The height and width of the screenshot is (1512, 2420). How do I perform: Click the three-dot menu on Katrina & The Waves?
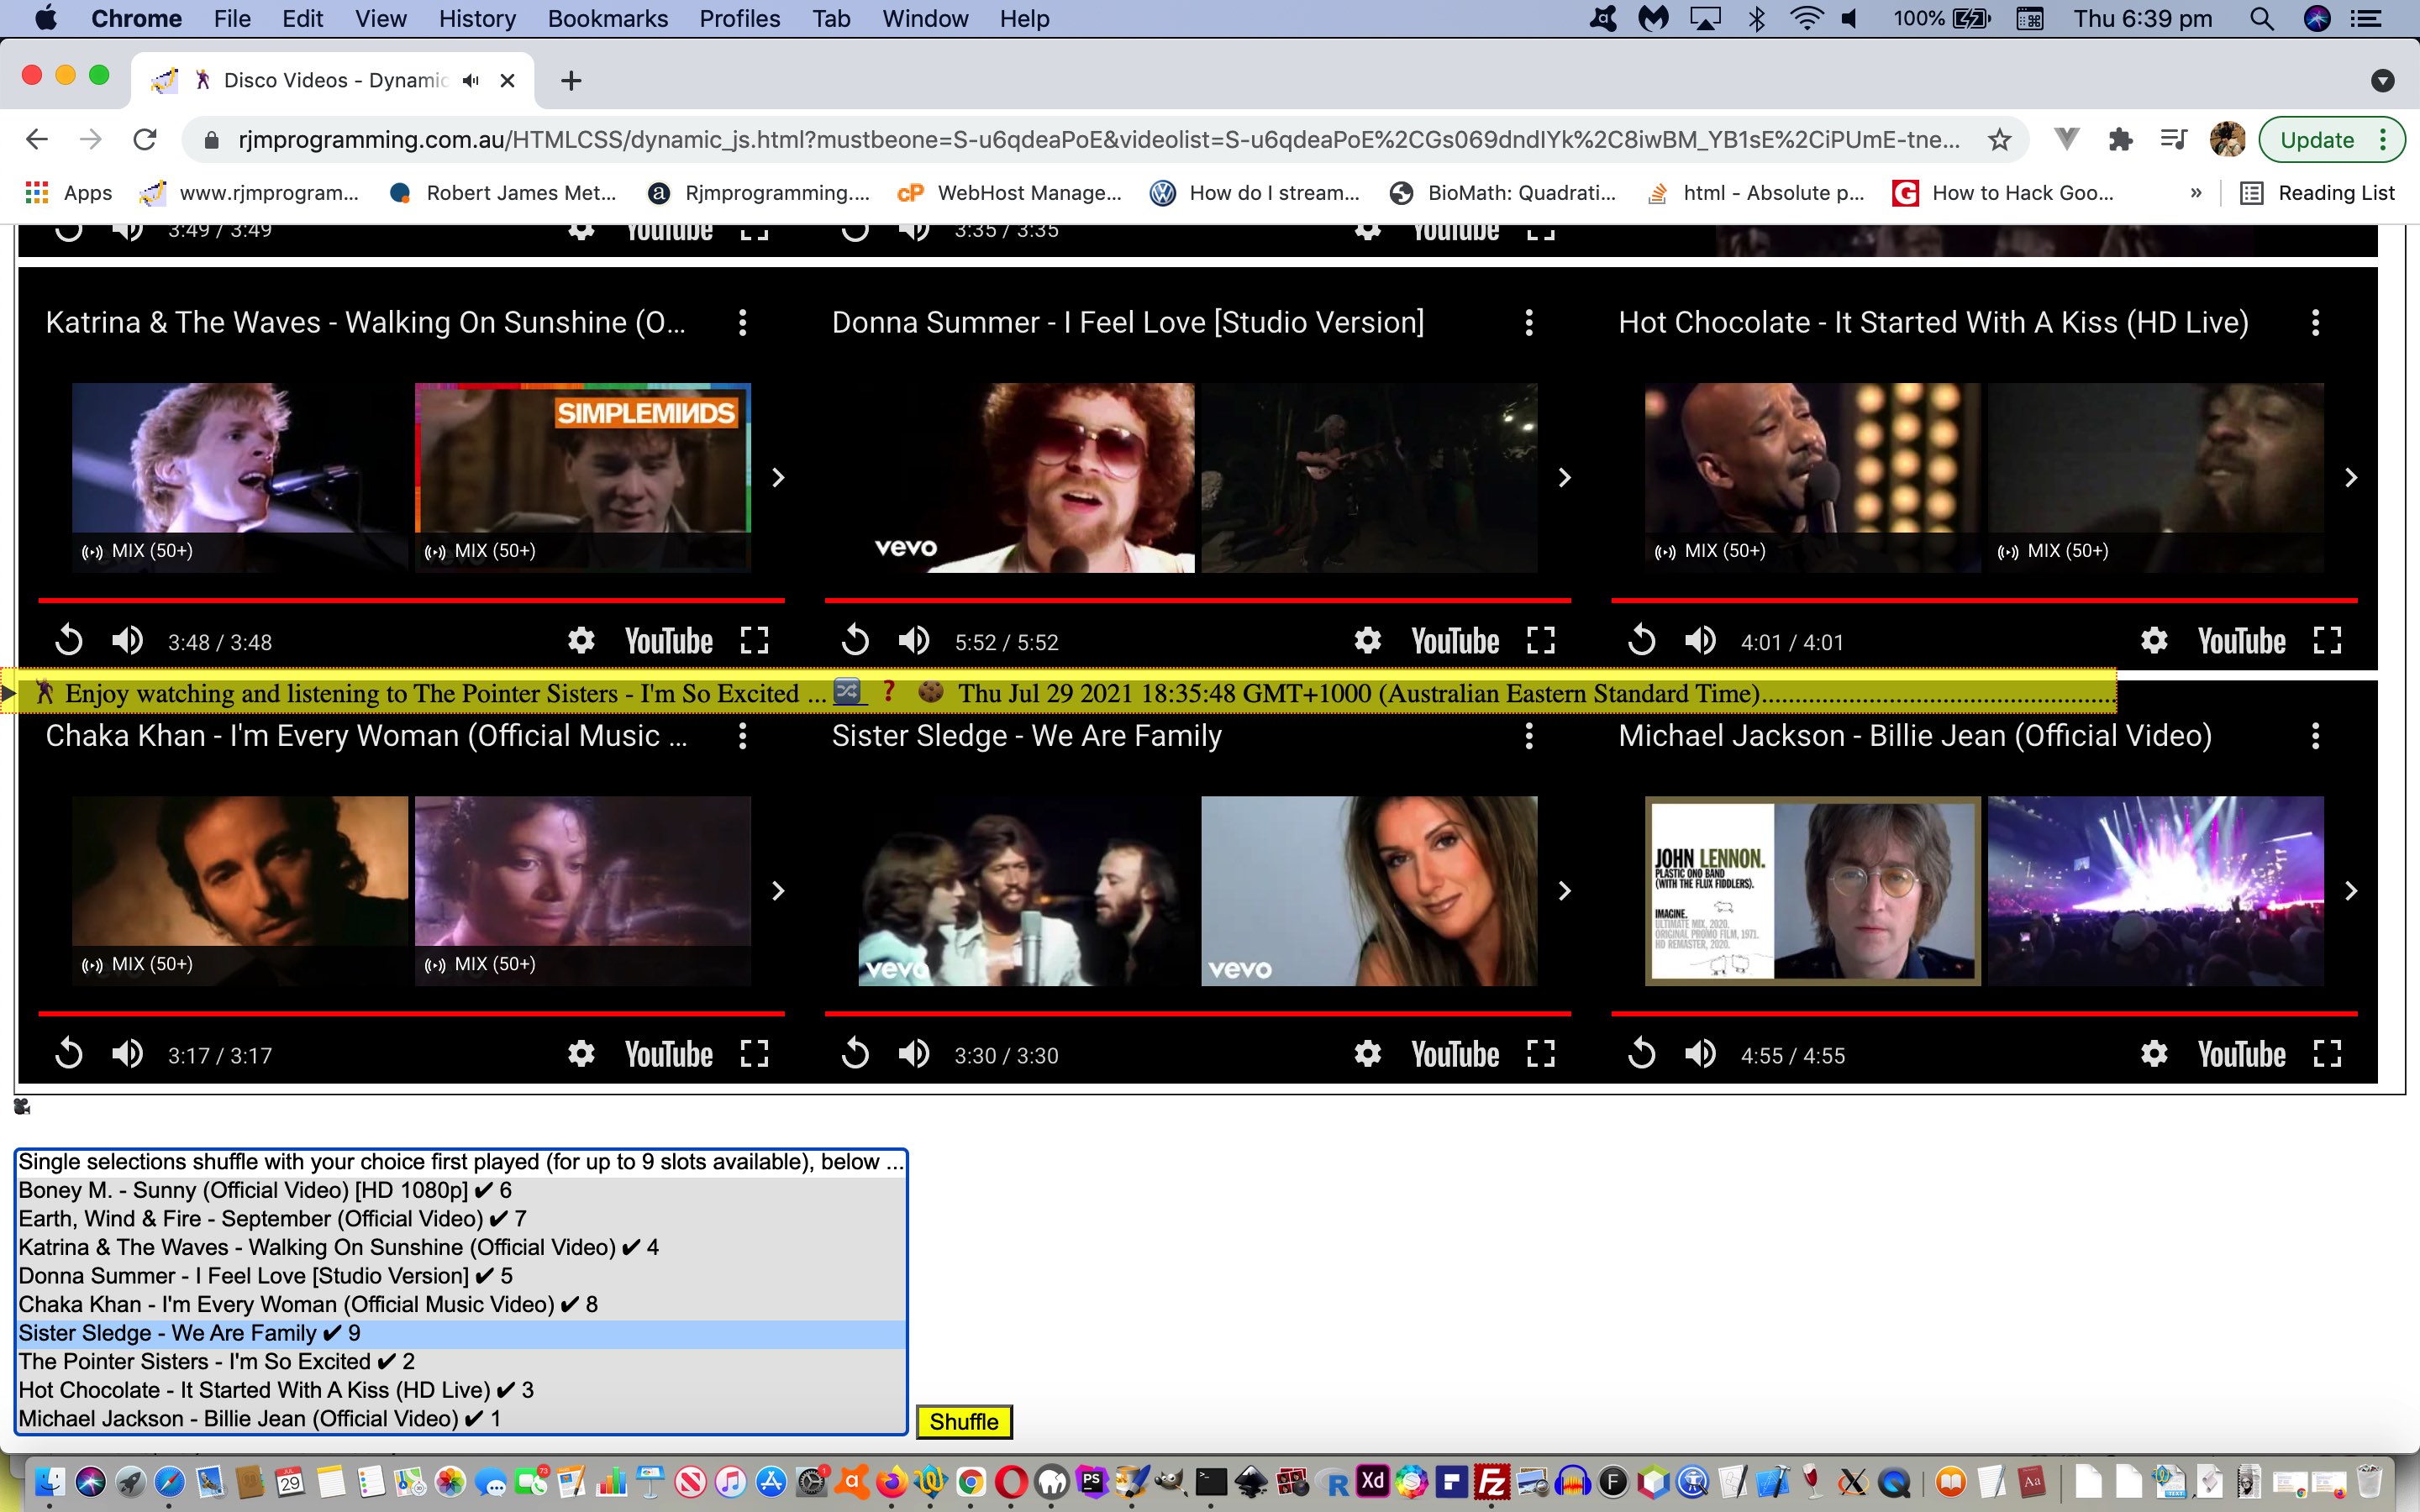tap(744, 323)
